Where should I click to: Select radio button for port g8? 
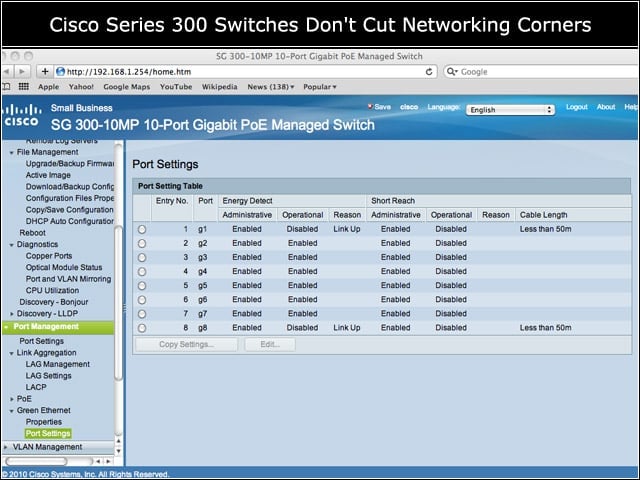(142, 328)
